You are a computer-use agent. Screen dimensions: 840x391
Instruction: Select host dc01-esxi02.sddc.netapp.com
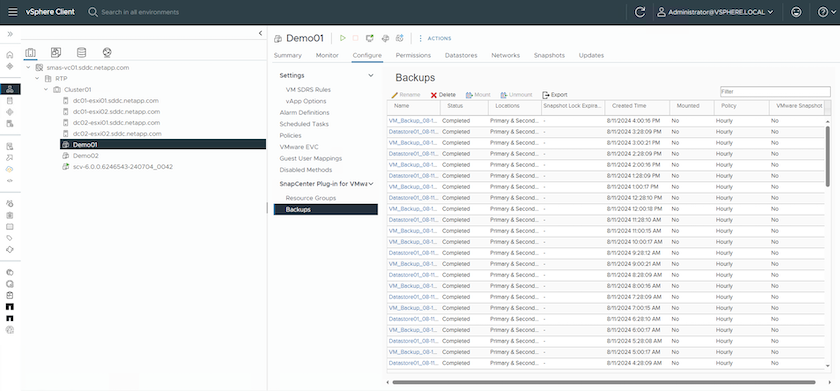116,112
